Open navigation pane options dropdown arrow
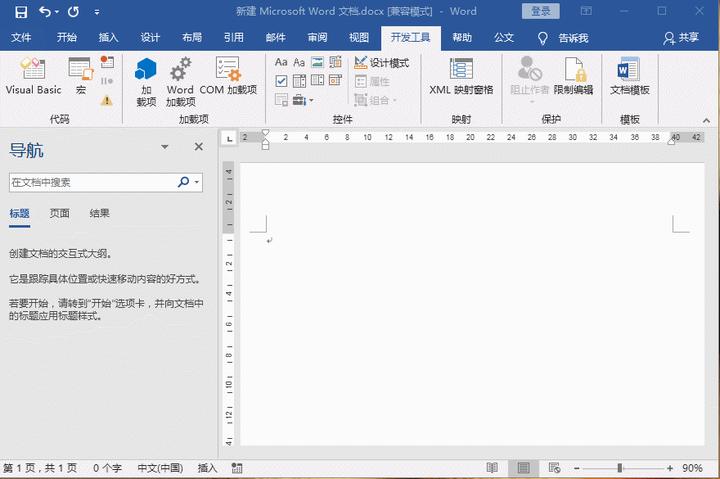Viewport: 720px width, 479px height. click(x=164, y=147)
